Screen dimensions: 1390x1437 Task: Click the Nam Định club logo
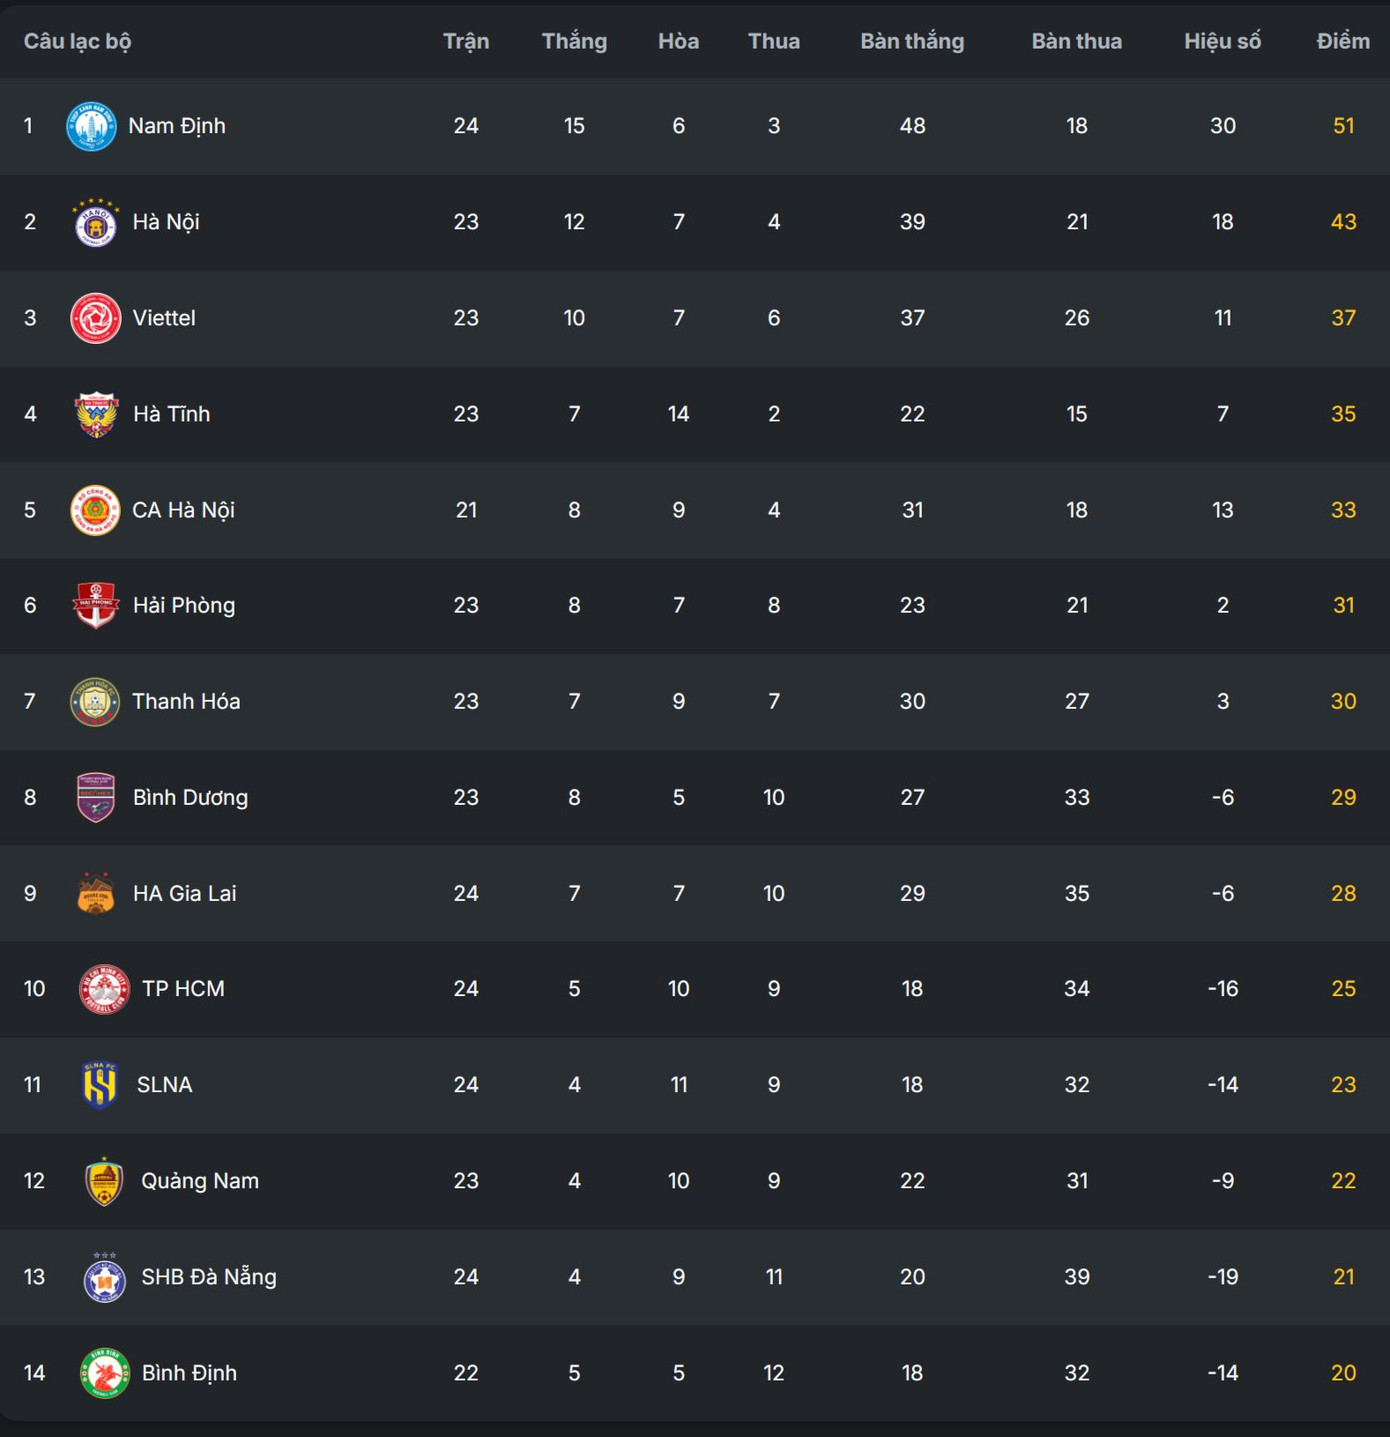[91, 126]
